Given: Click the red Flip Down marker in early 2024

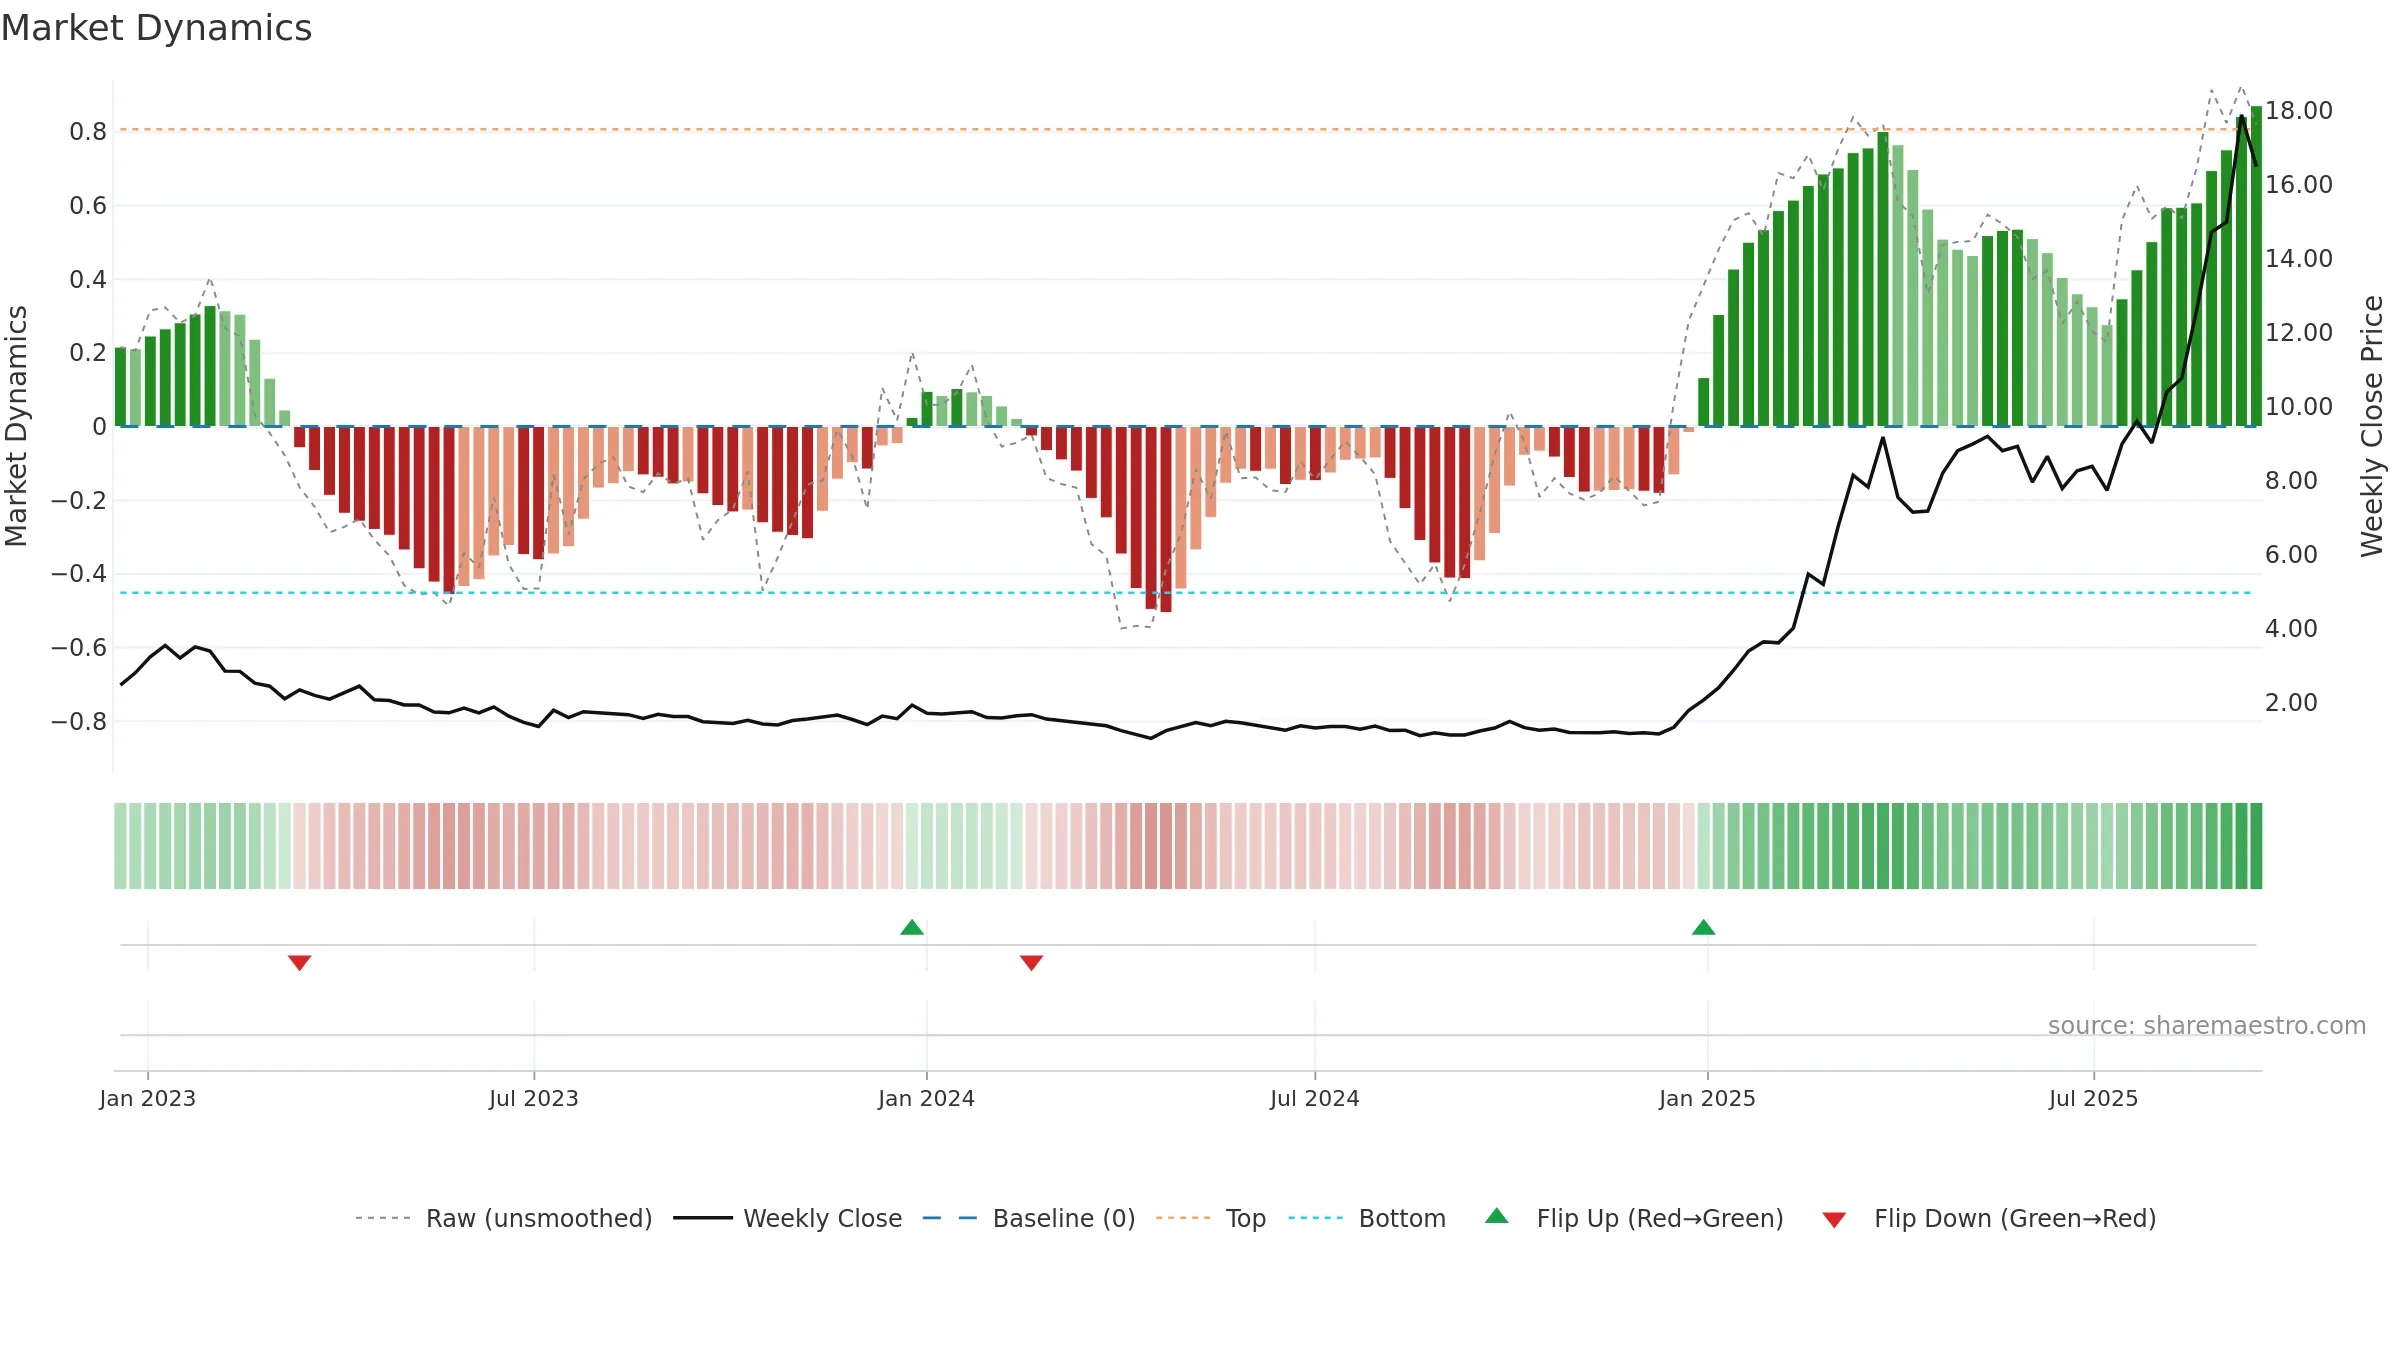Looking at the screenshot, I should 1032,962.
